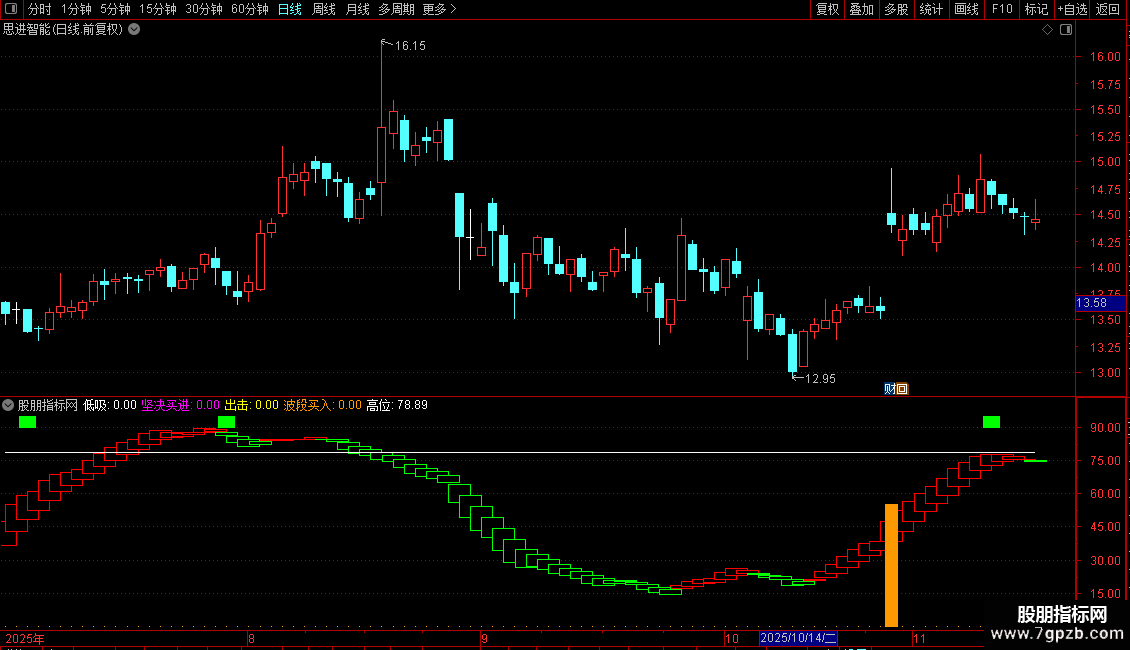Click the 2025/10/14 date label
The image size is (1130, 650).
[x=798, y=638]
